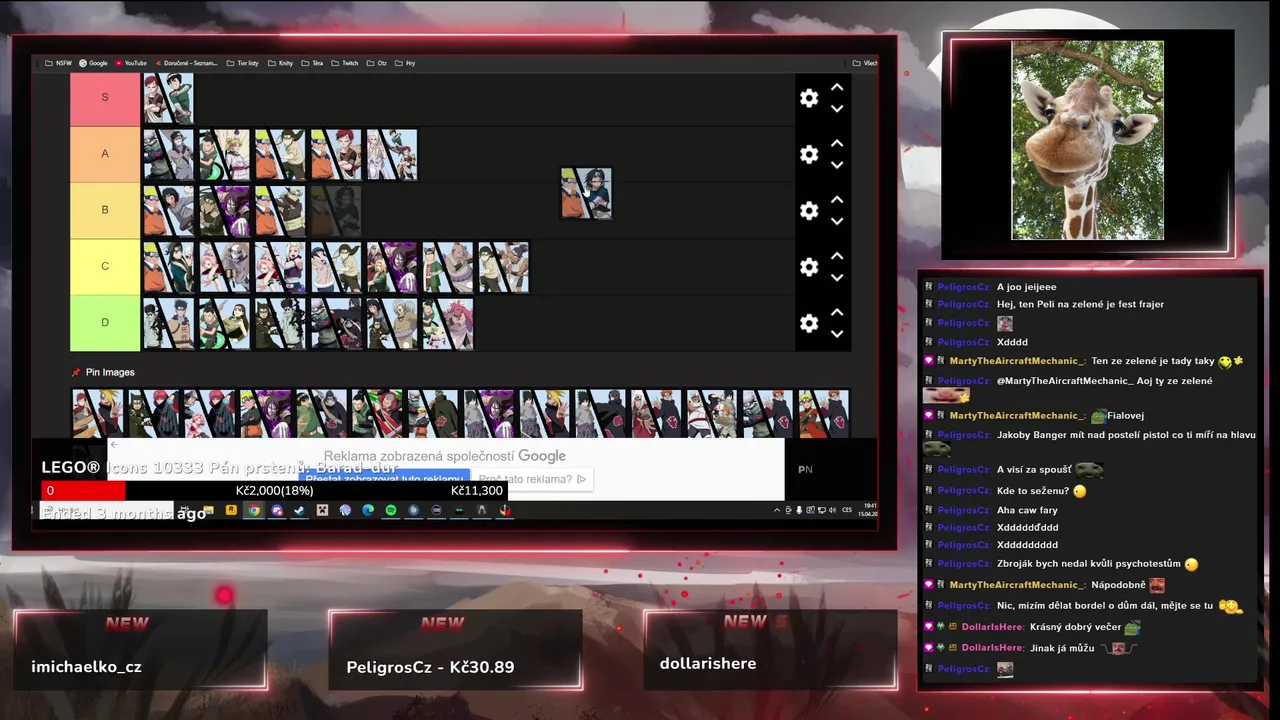This screenshot has width=1280, height=720.
Task: Move C tier row down with arrow
Action: pos(837,278)
